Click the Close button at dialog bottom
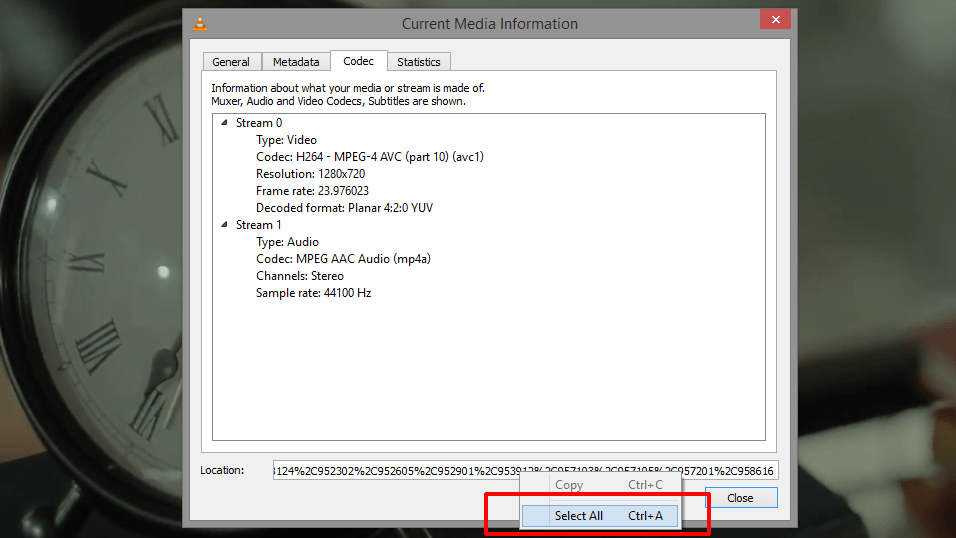 click(741, 498)
